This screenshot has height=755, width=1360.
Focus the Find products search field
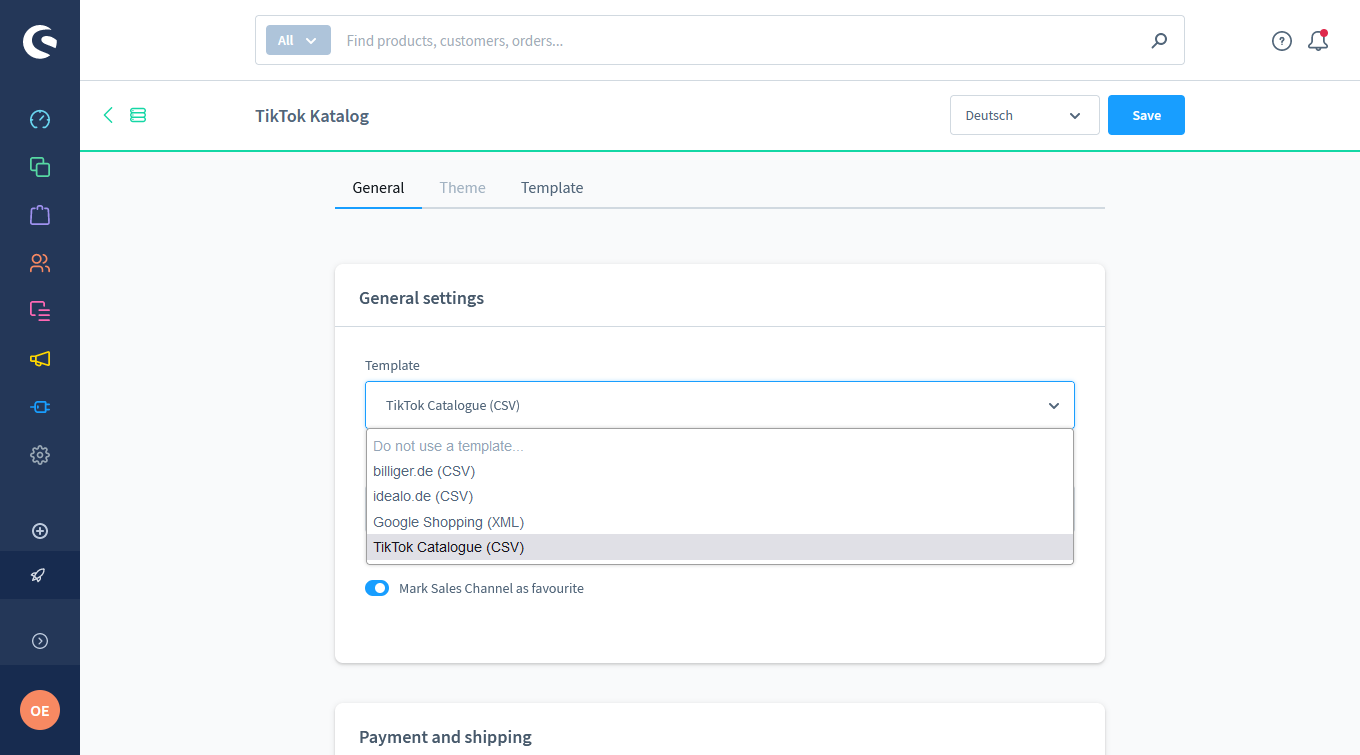tap(740, 41)
